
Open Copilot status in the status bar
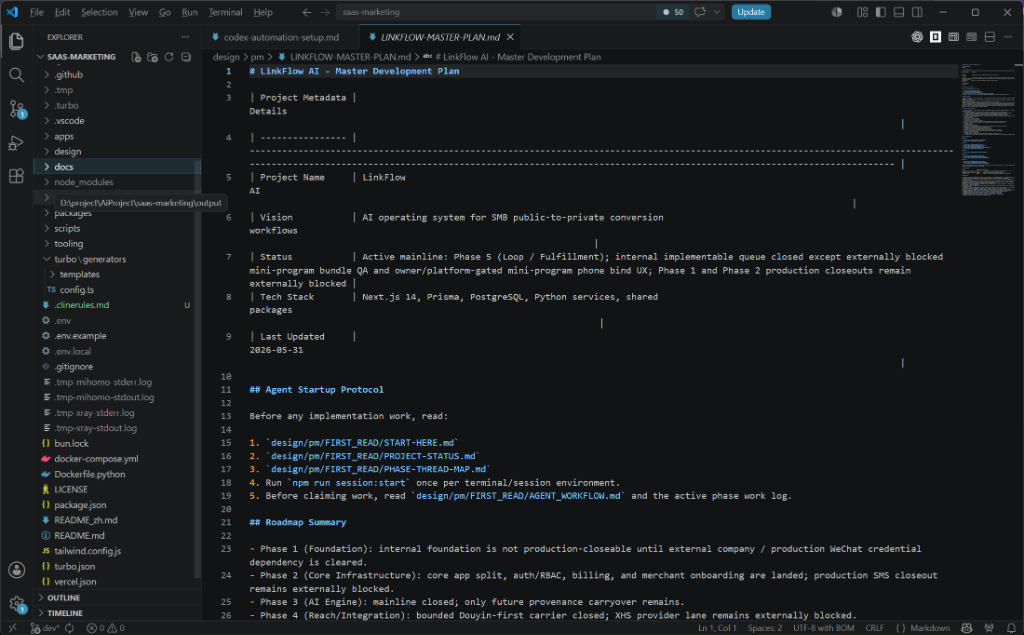coord(967,628)
